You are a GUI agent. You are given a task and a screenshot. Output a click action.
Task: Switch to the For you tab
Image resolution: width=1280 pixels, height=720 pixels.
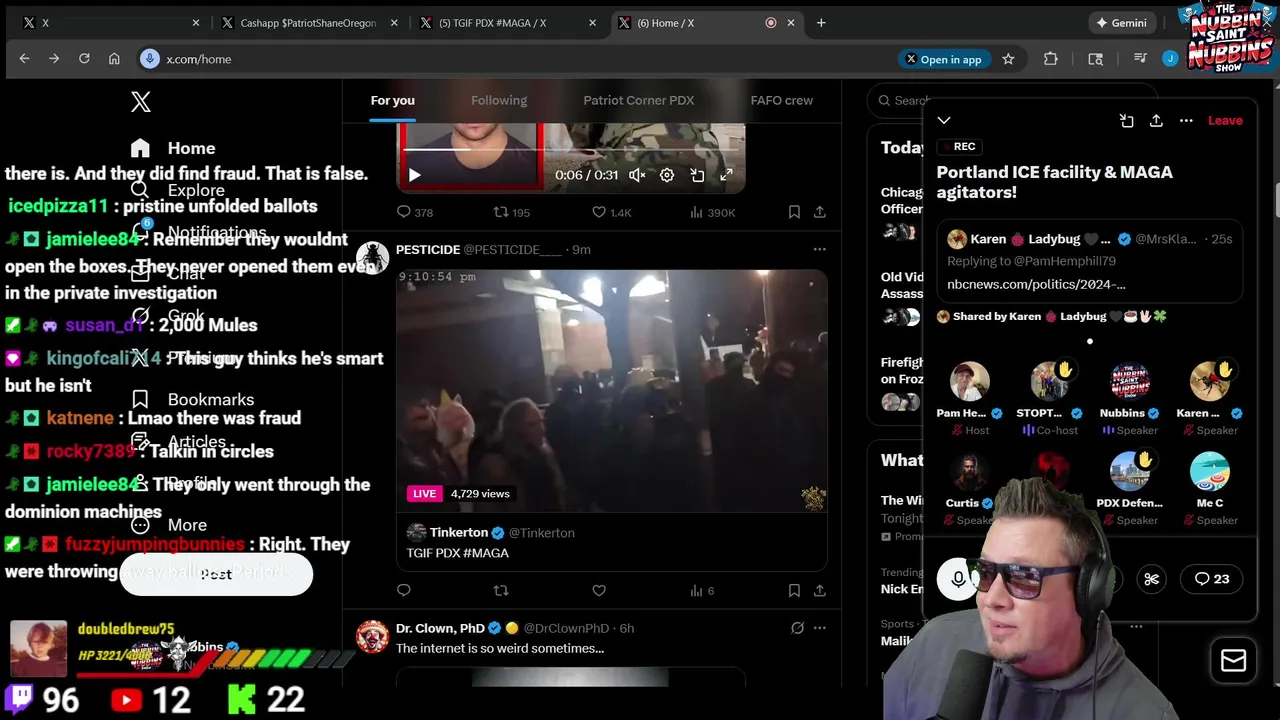pyautogui.click(x=392, y=100)
